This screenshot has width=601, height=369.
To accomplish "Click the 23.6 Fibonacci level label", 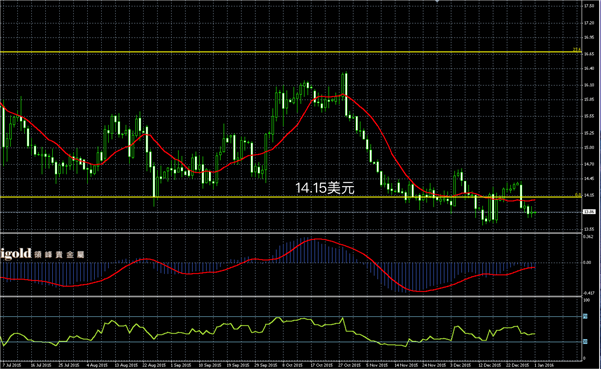I will (577, 50).
